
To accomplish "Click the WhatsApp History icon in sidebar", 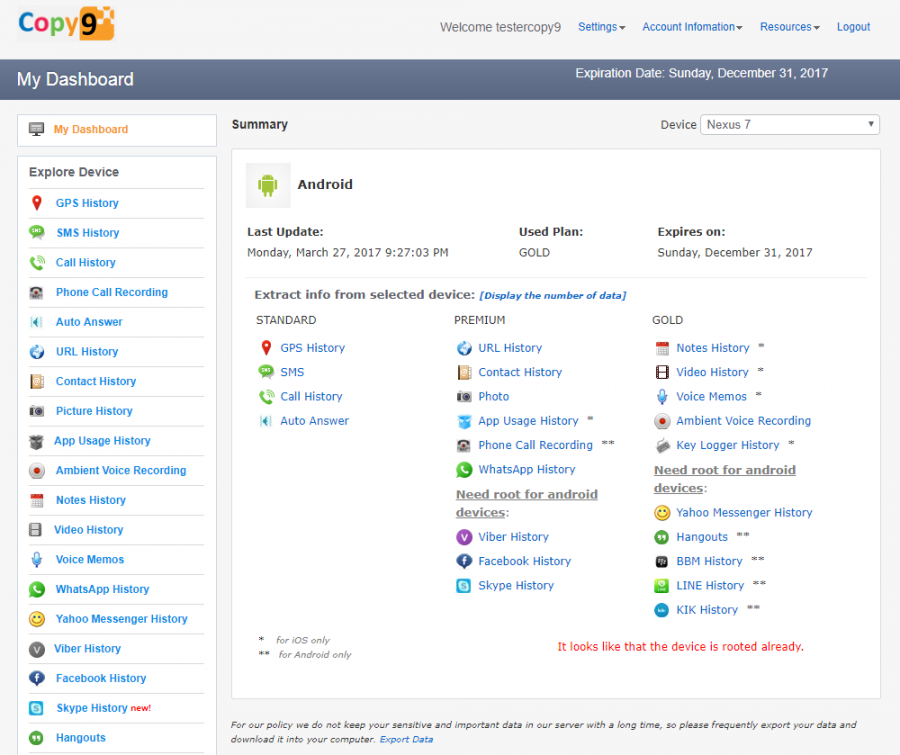I will [x=37, y=589].
